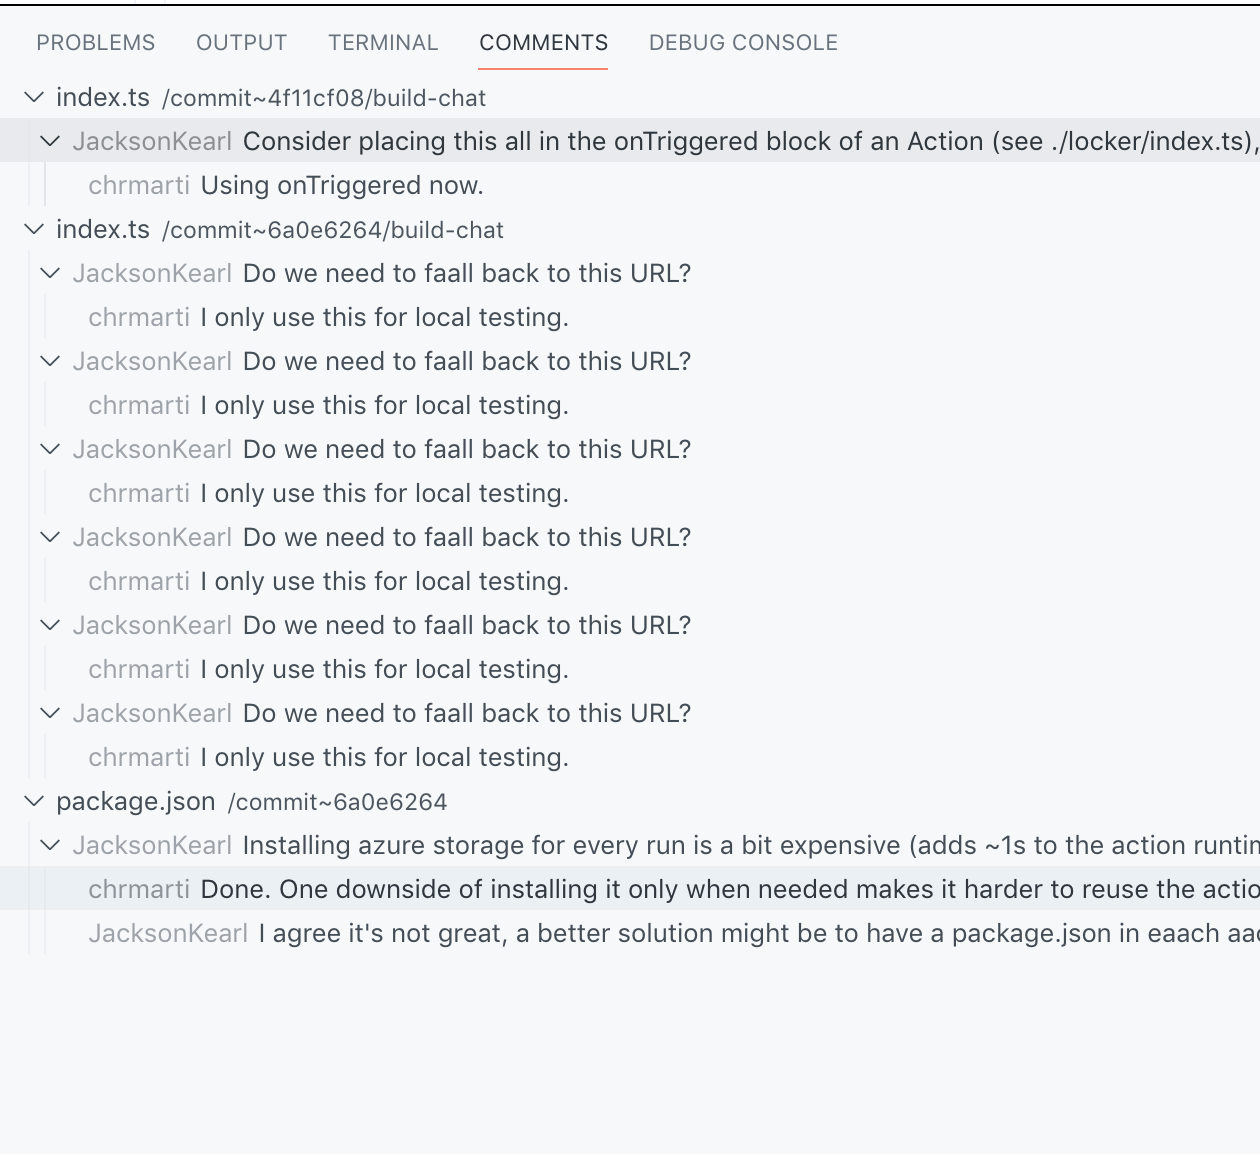
Task: Open the OUTPUT panel tab
Action: pyautogui.click(x=240, y=42)
